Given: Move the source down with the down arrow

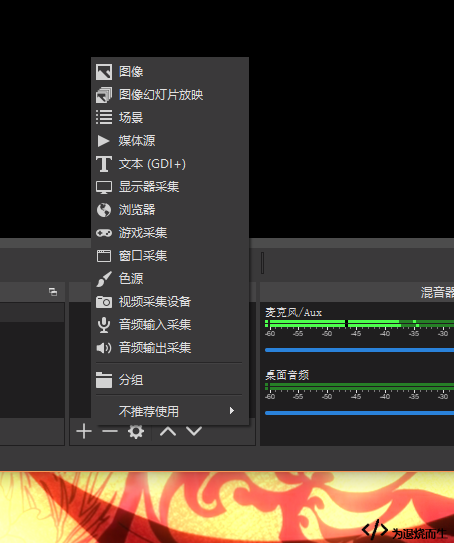Looking at the screenshot, I should pos(194,431).
